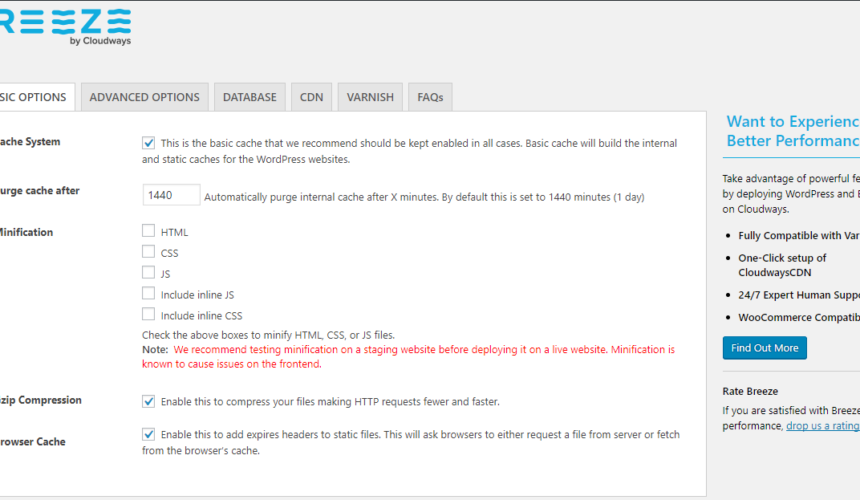Disable the Cache System checkbox
The height and width of the screenshot is (500, 860).
point(148,143)
